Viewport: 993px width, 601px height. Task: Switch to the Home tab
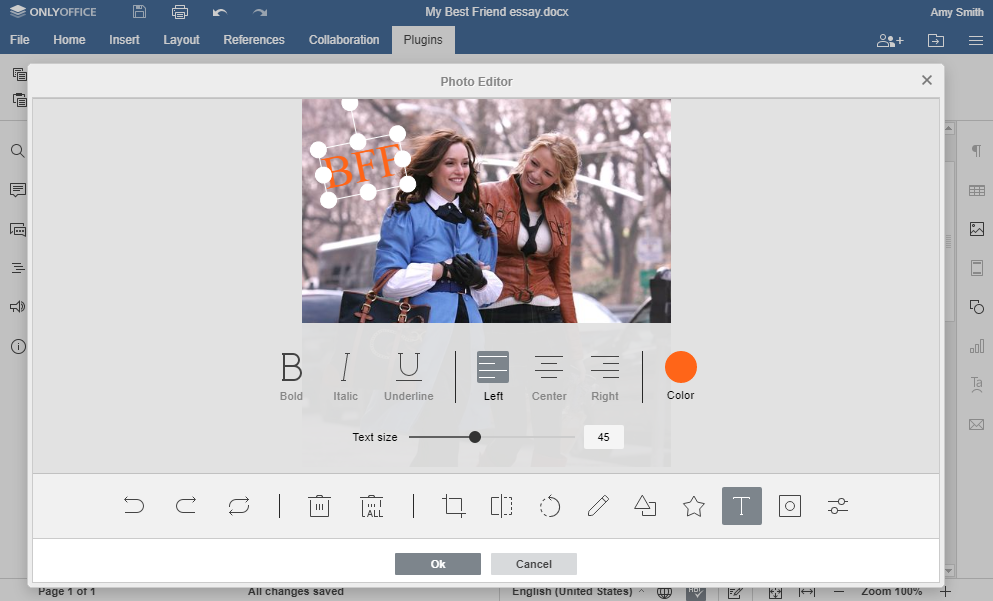69,39
